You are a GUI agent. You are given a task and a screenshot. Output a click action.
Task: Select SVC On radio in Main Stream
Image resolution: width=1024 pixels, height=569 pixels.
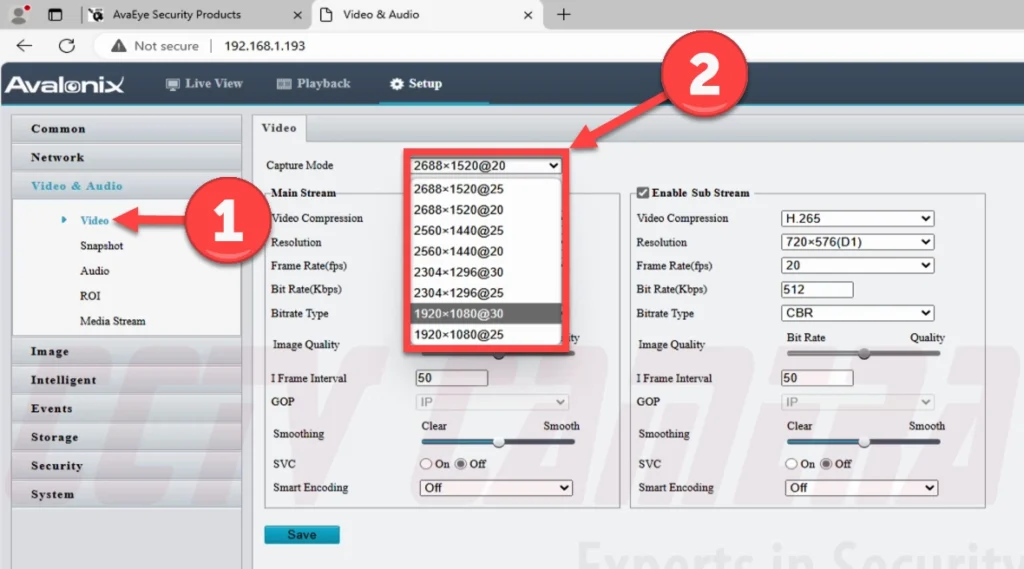427,464
